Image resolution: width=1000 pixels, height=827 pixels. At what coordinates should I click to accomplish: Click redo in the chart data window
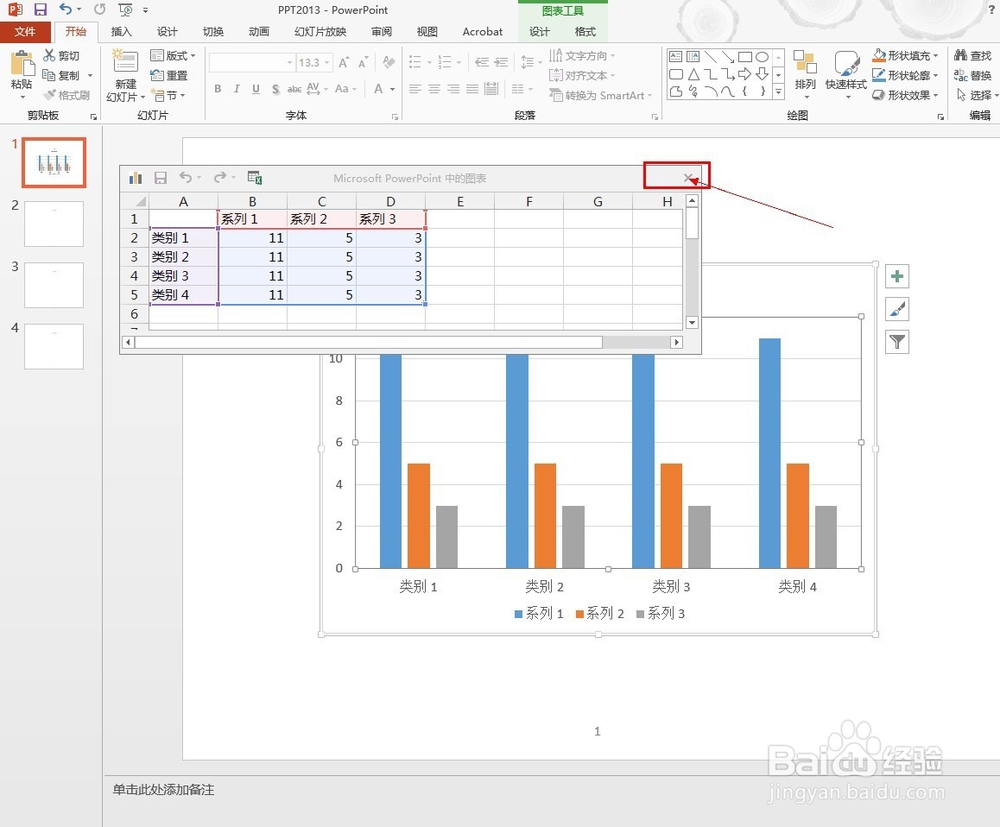pyautogui.click(x=219, y=177)
